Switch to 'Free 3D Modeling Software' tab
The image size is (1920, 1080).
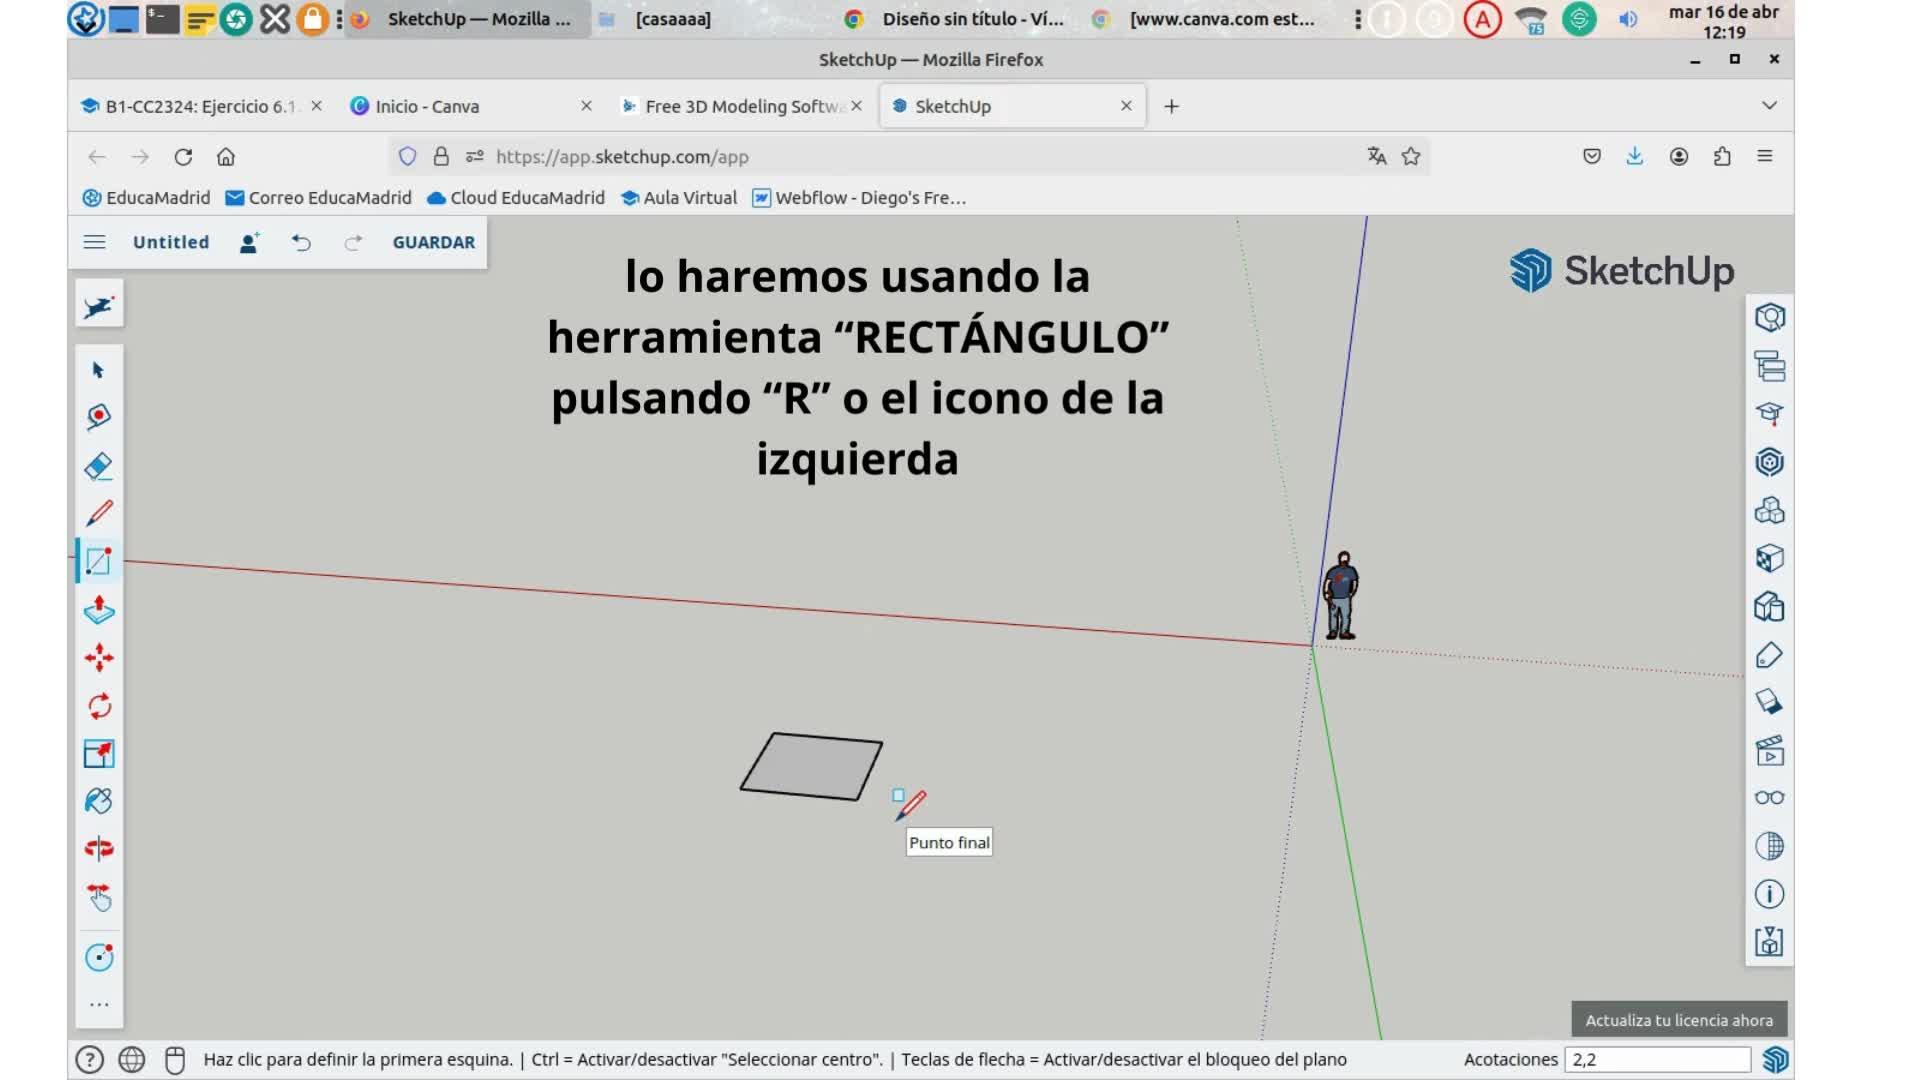point(742,106)
